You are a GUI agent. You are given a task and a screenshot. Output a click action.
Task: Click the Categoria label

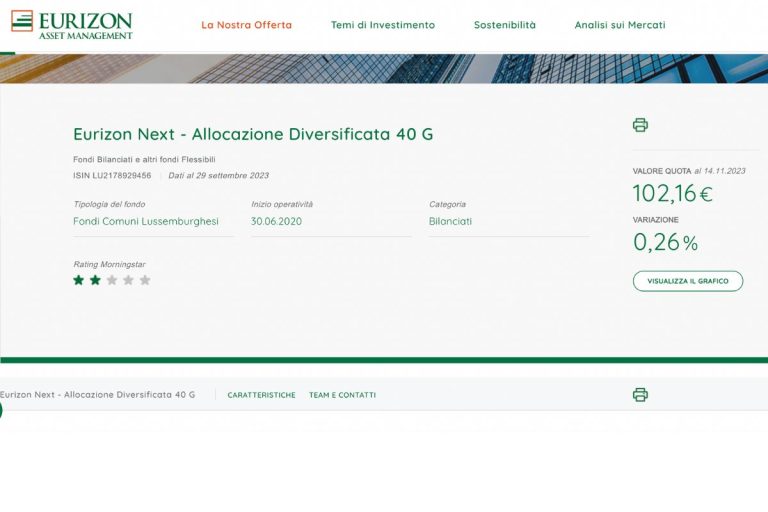tap(447, 204)
